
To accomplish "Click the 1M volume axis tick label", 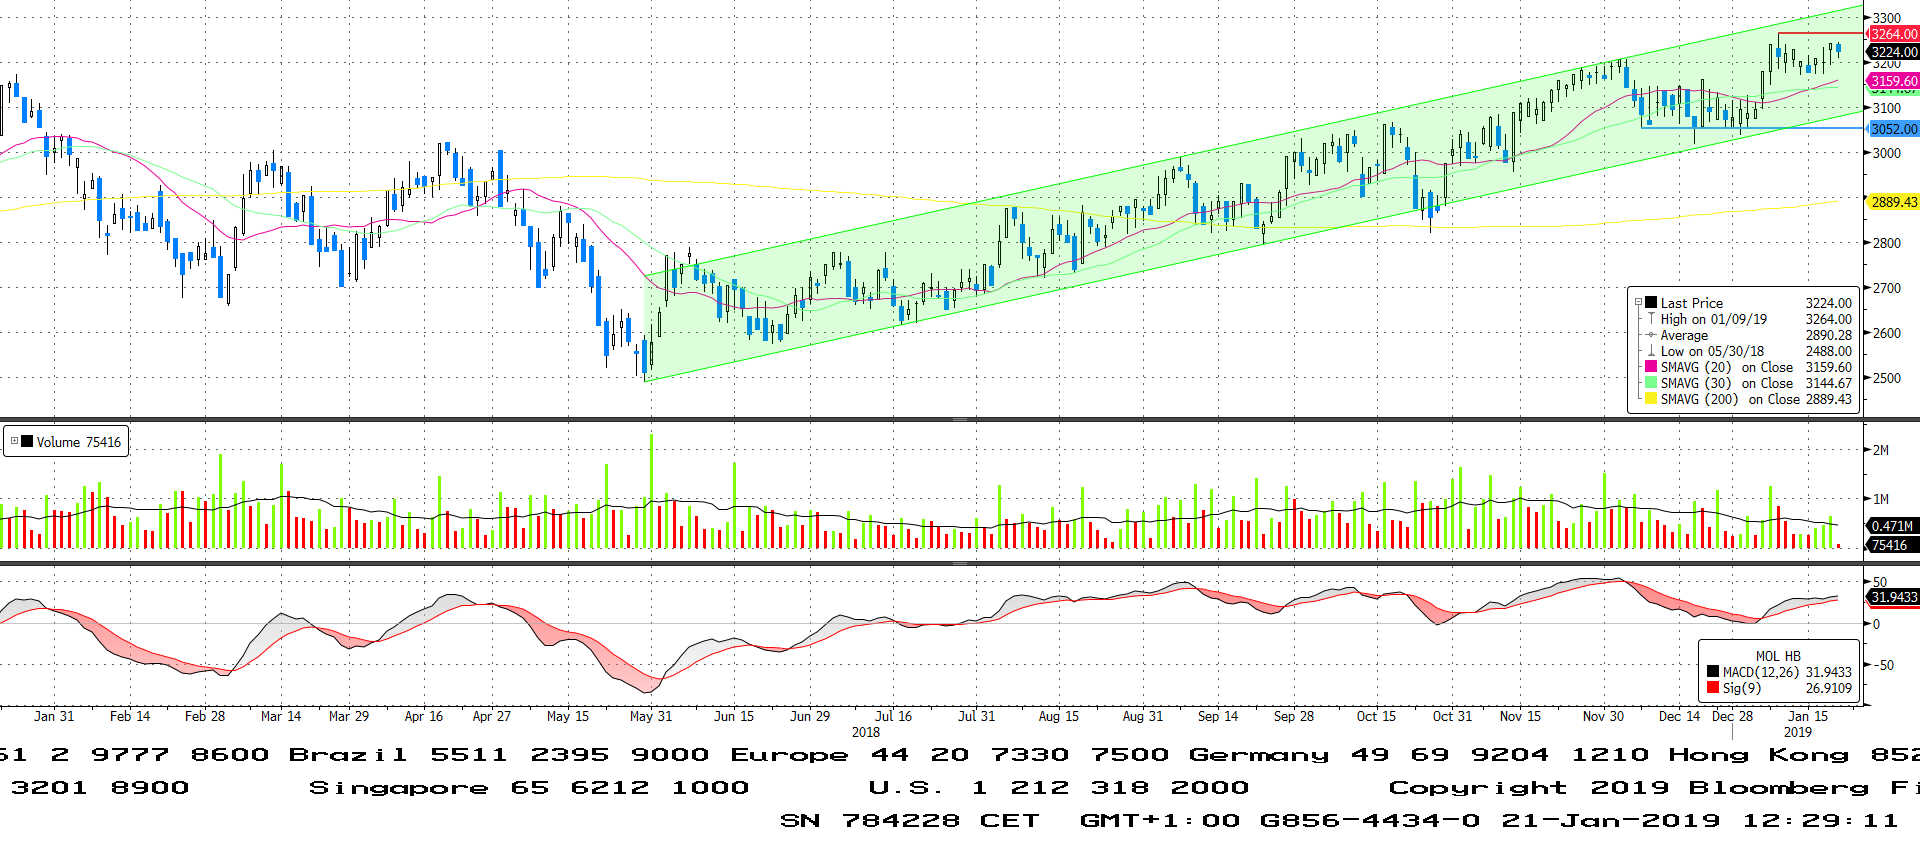I will [1881, 499].
